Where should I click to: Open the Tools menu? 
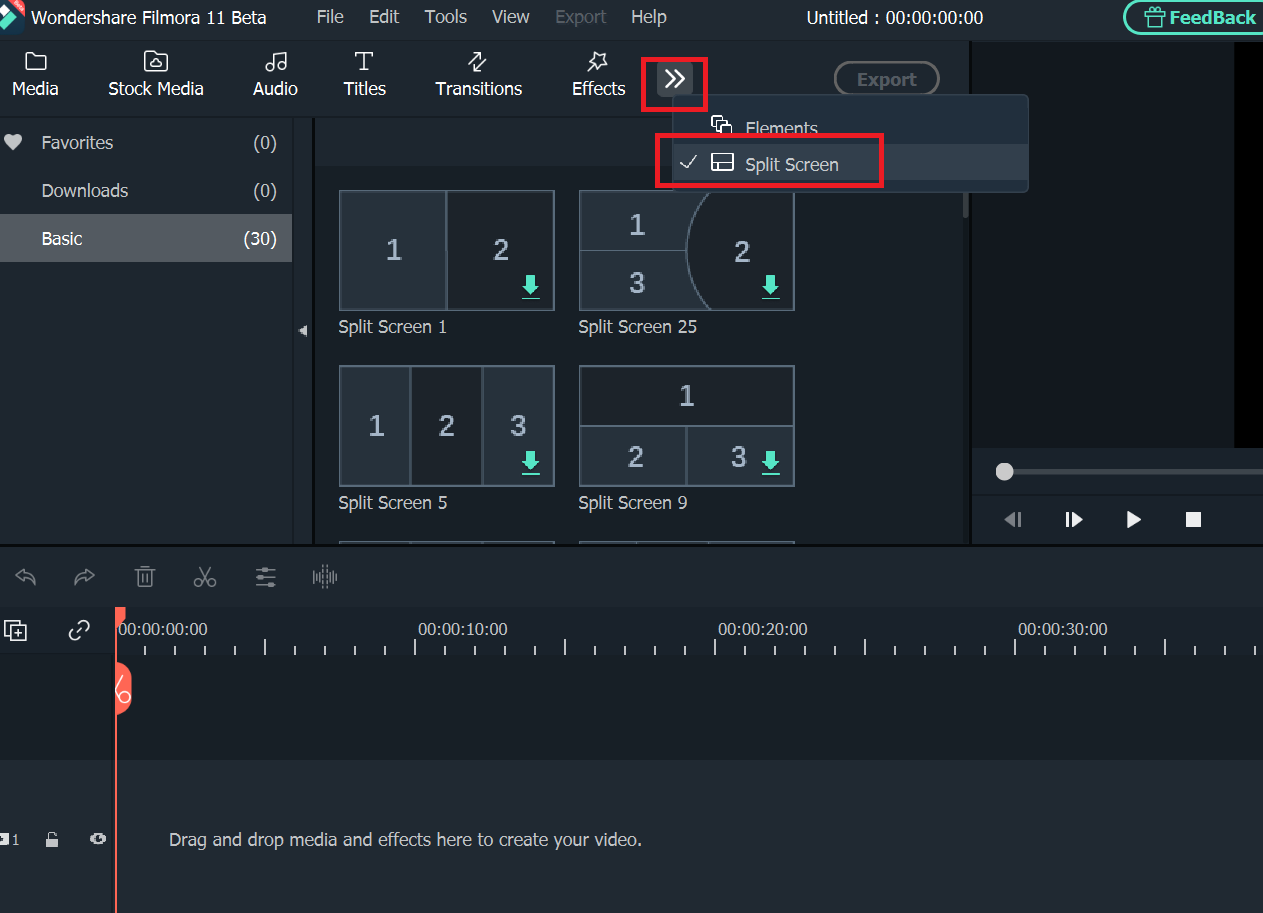[445, 17]
